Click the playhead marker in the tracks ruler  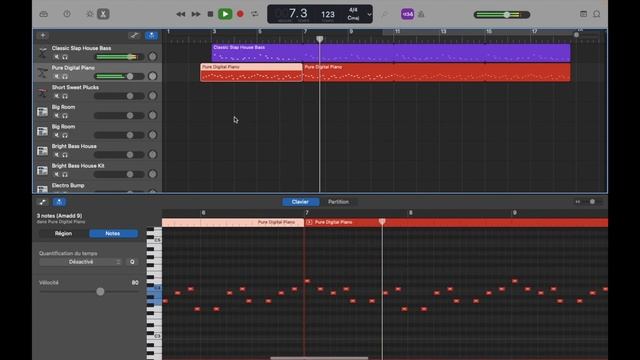click(320, 39)
